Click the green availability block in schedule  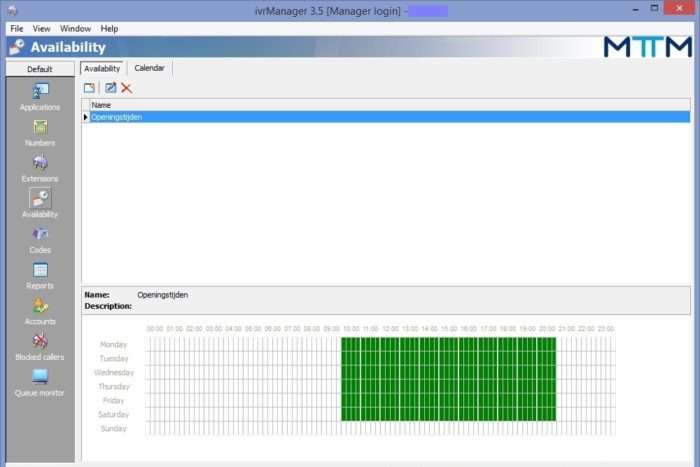click(x=449, y=379)
